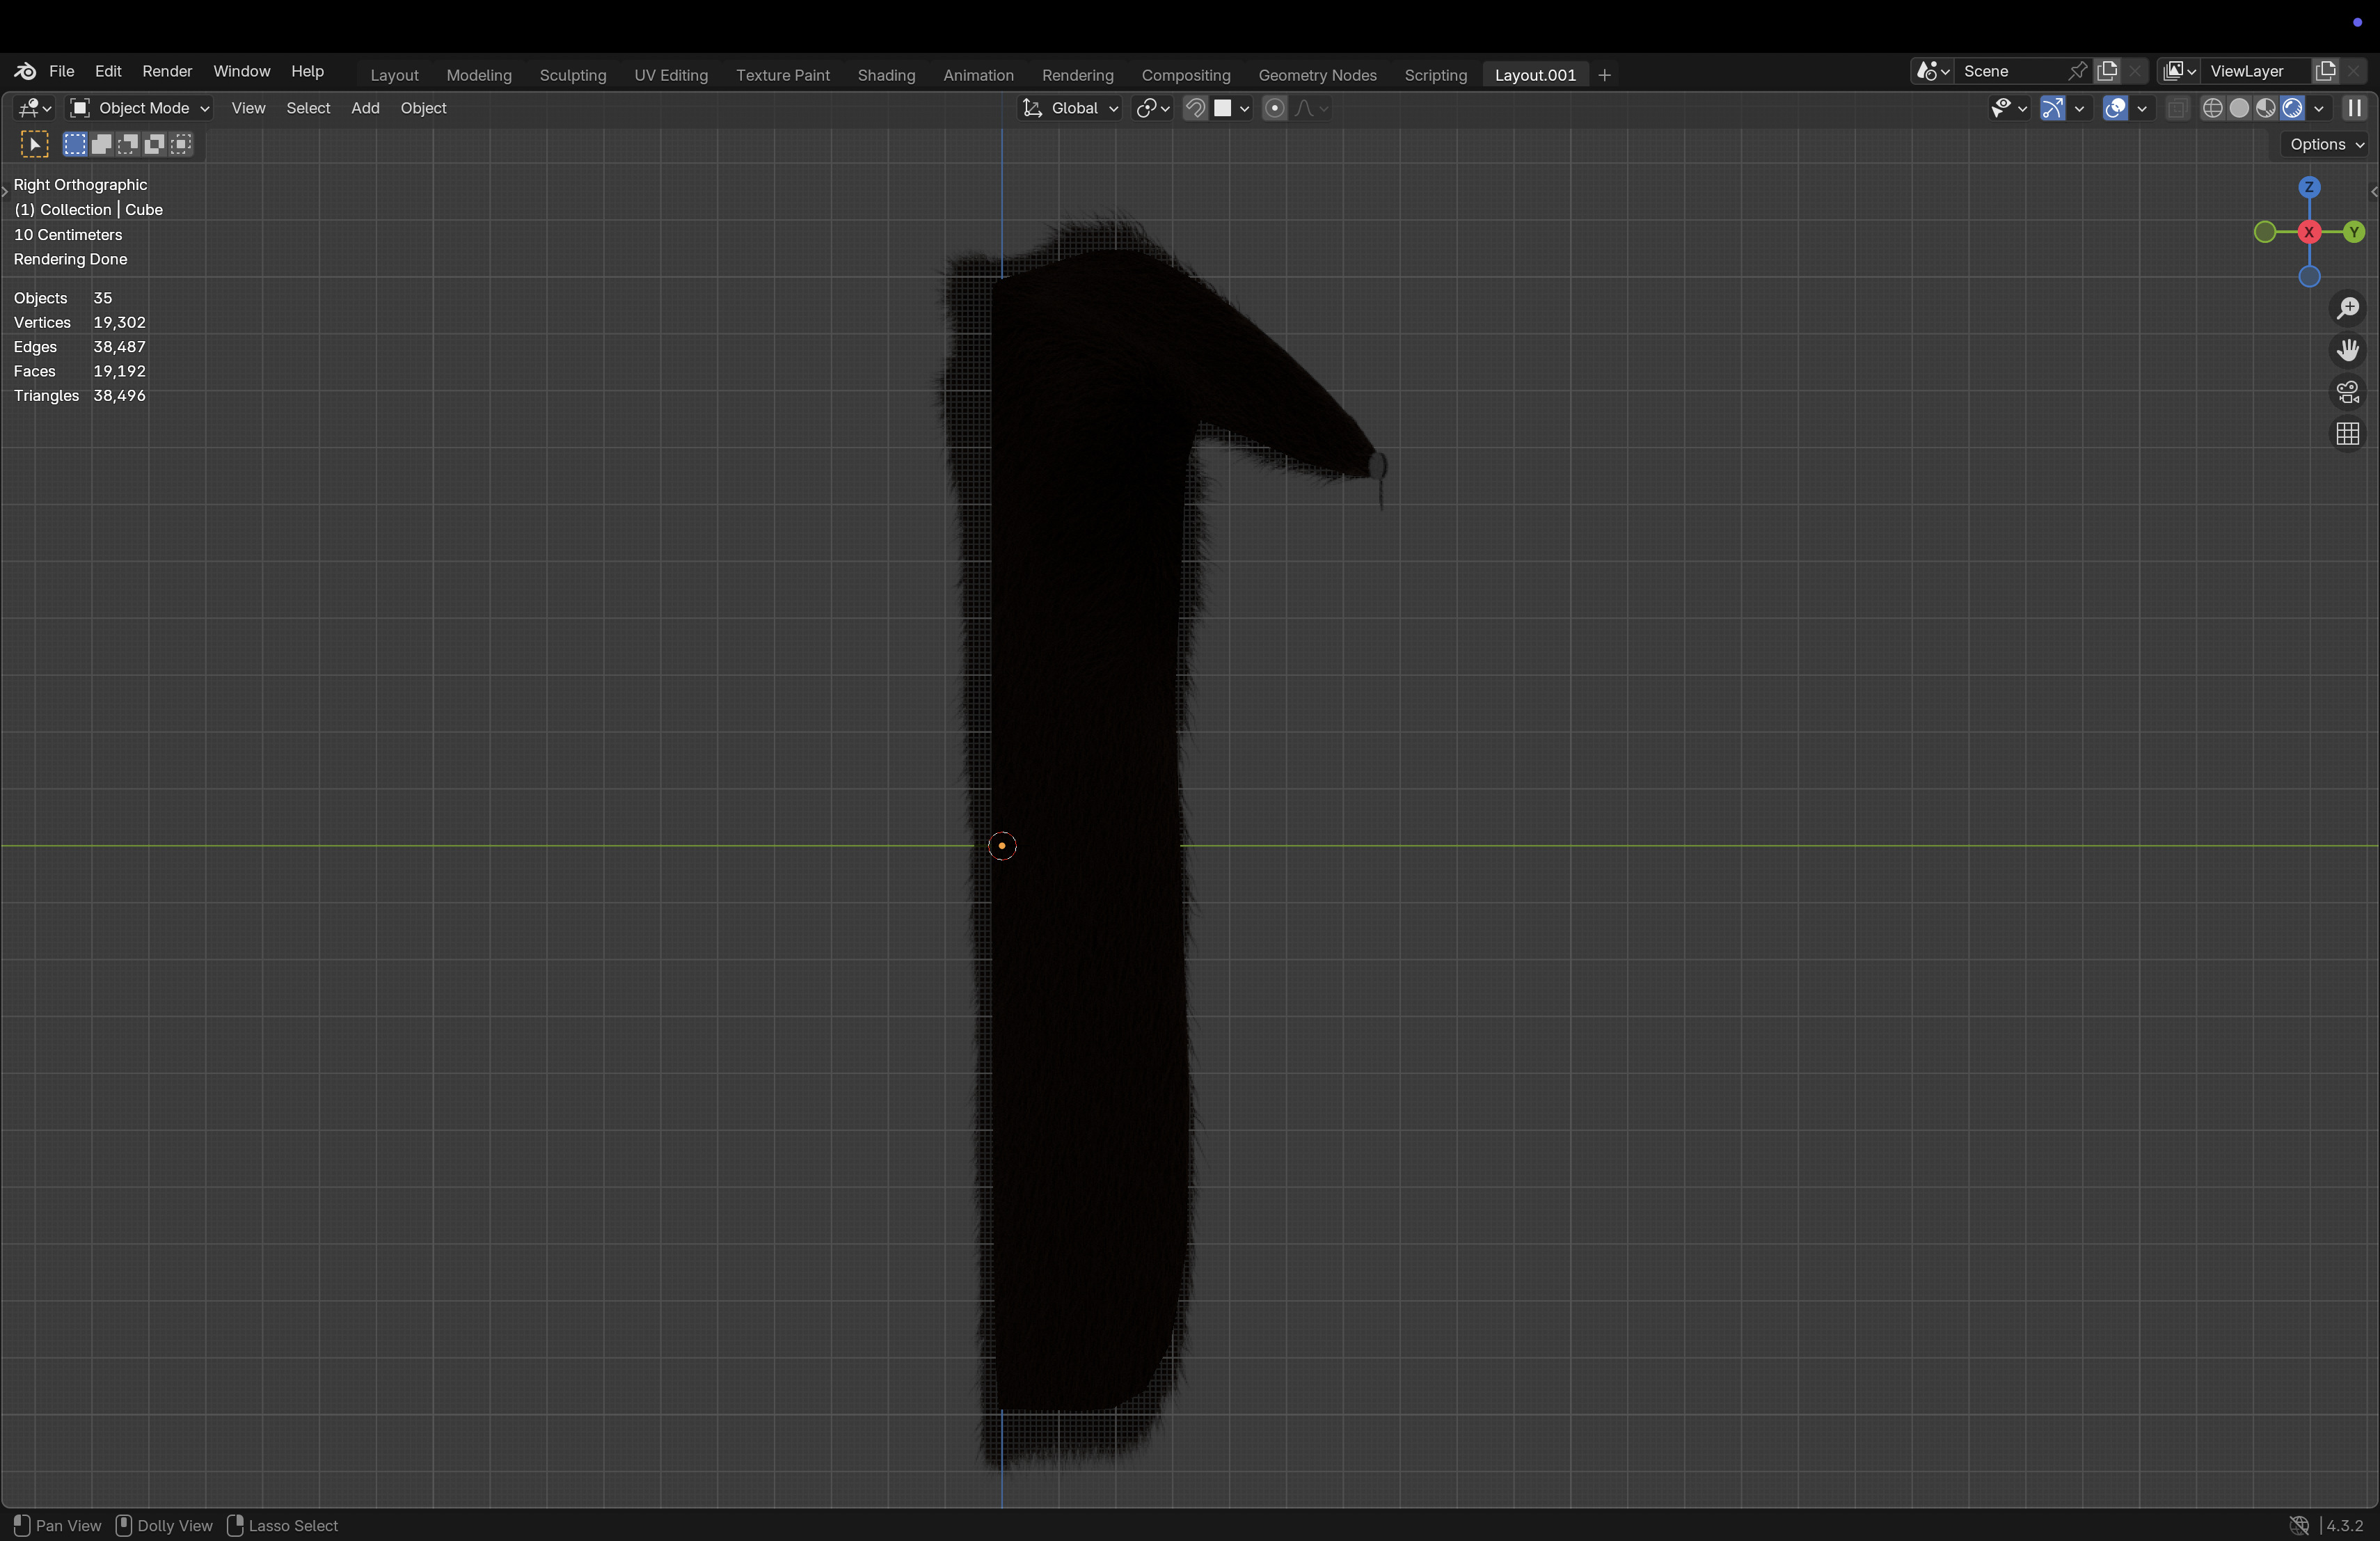Click the ViewLayer name field

(x=2256, y=71)
